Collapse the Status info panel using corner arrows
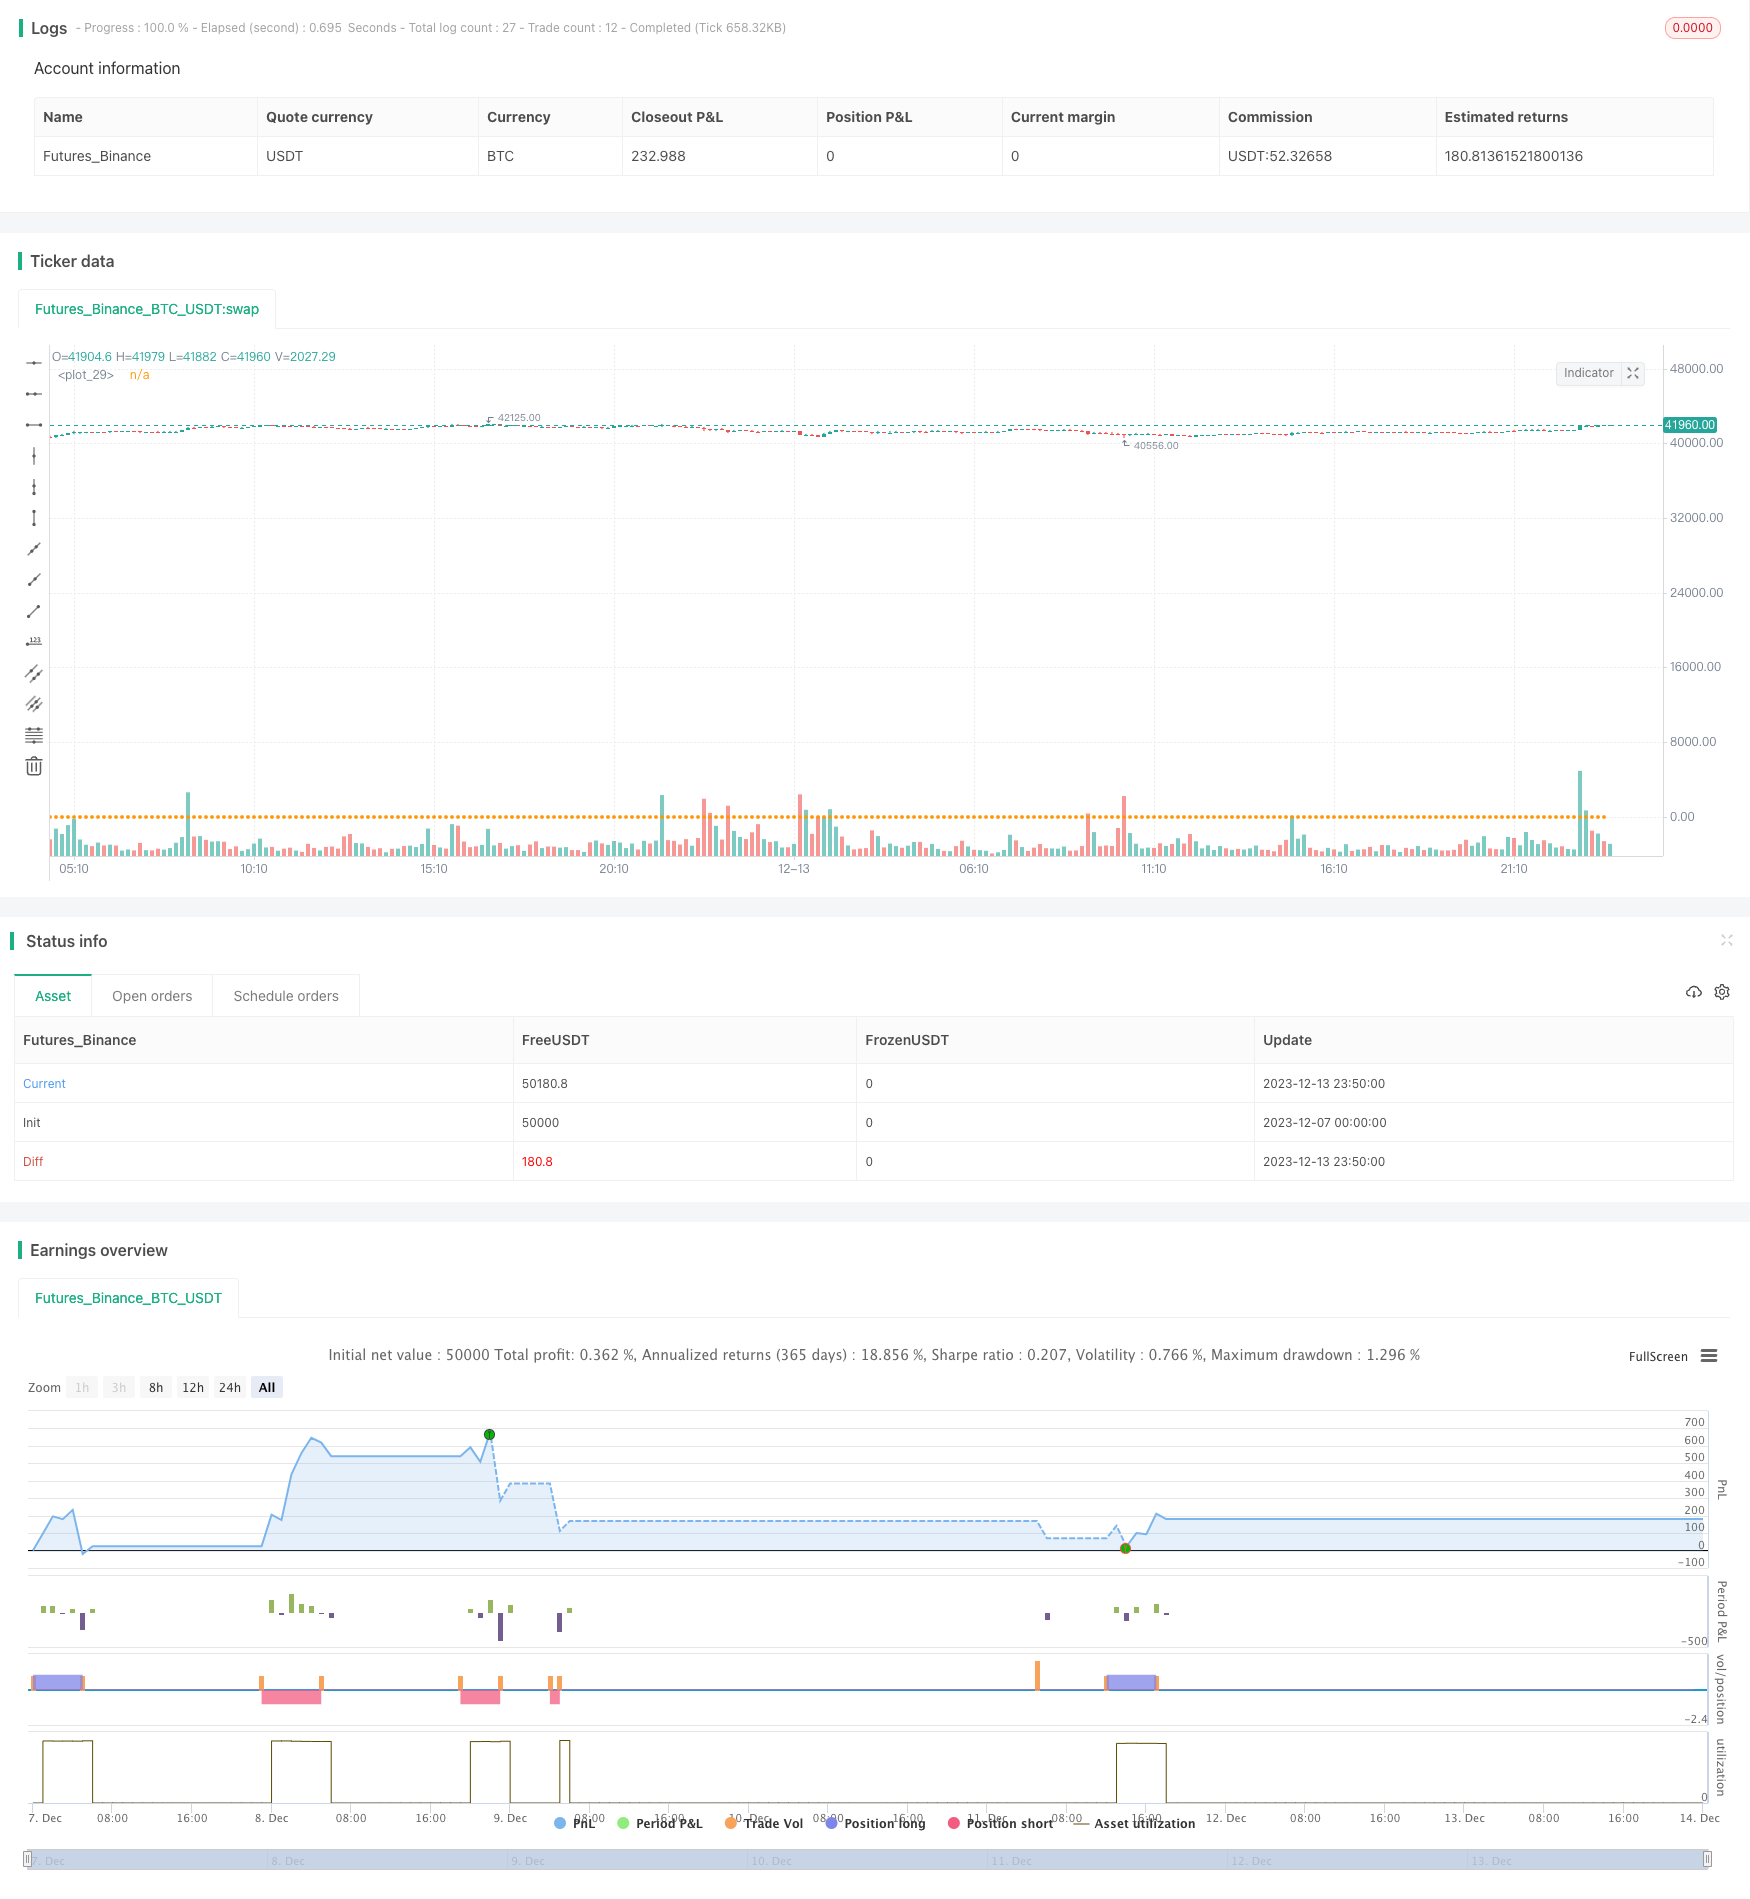Image resolution: width=1750 pixels, height=1899 pixels. click(x=1726, y=940)
